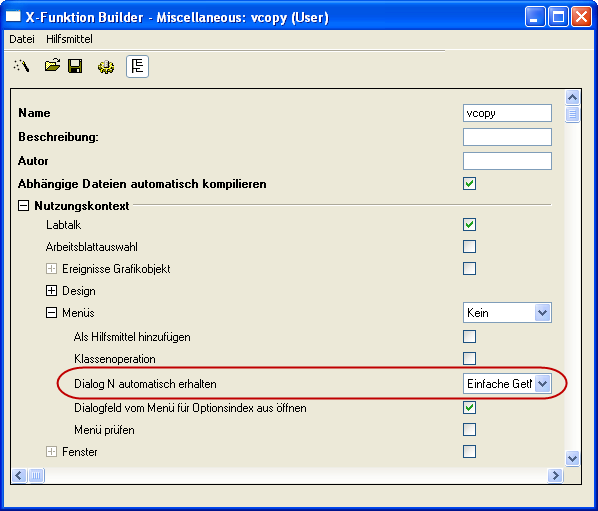Toggle the tree view toolbar button
This screenshot has width=598, height=511.
click(x=137, y=67)
